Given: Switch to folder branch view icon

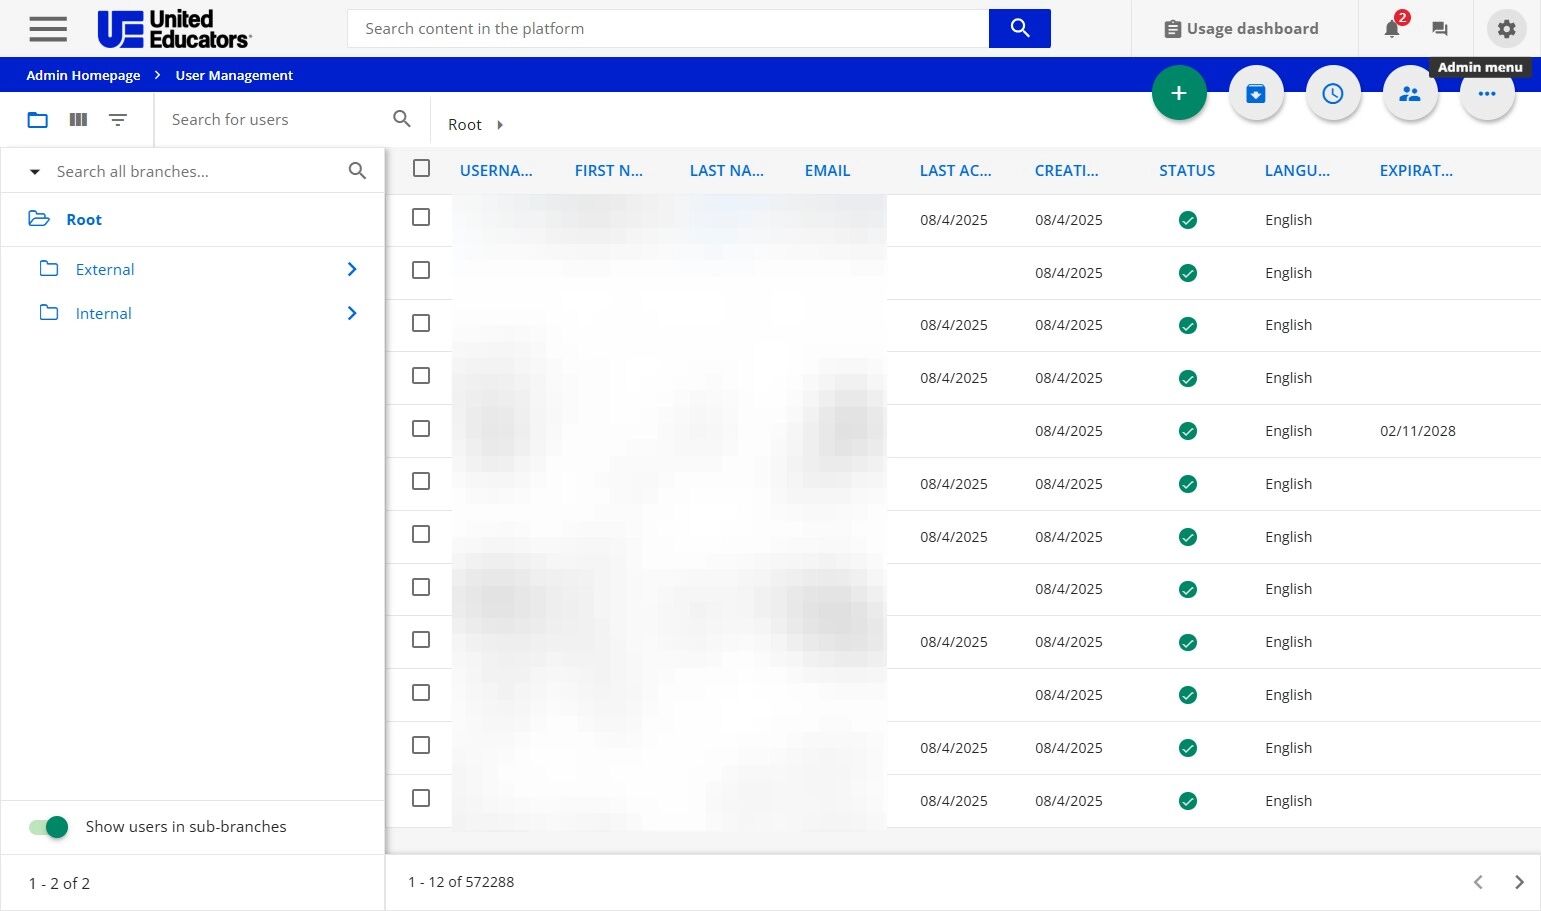Looking at the screenshot, I should tap(38, 120).
